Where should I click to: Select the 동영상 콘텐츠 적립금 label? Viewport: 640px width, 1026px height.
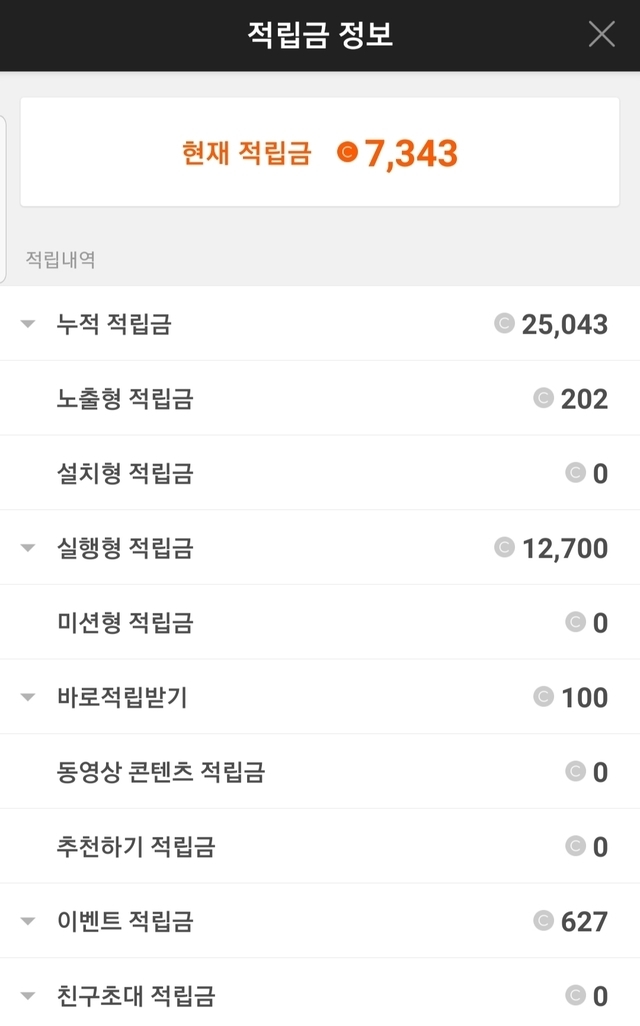pos(161,772)
